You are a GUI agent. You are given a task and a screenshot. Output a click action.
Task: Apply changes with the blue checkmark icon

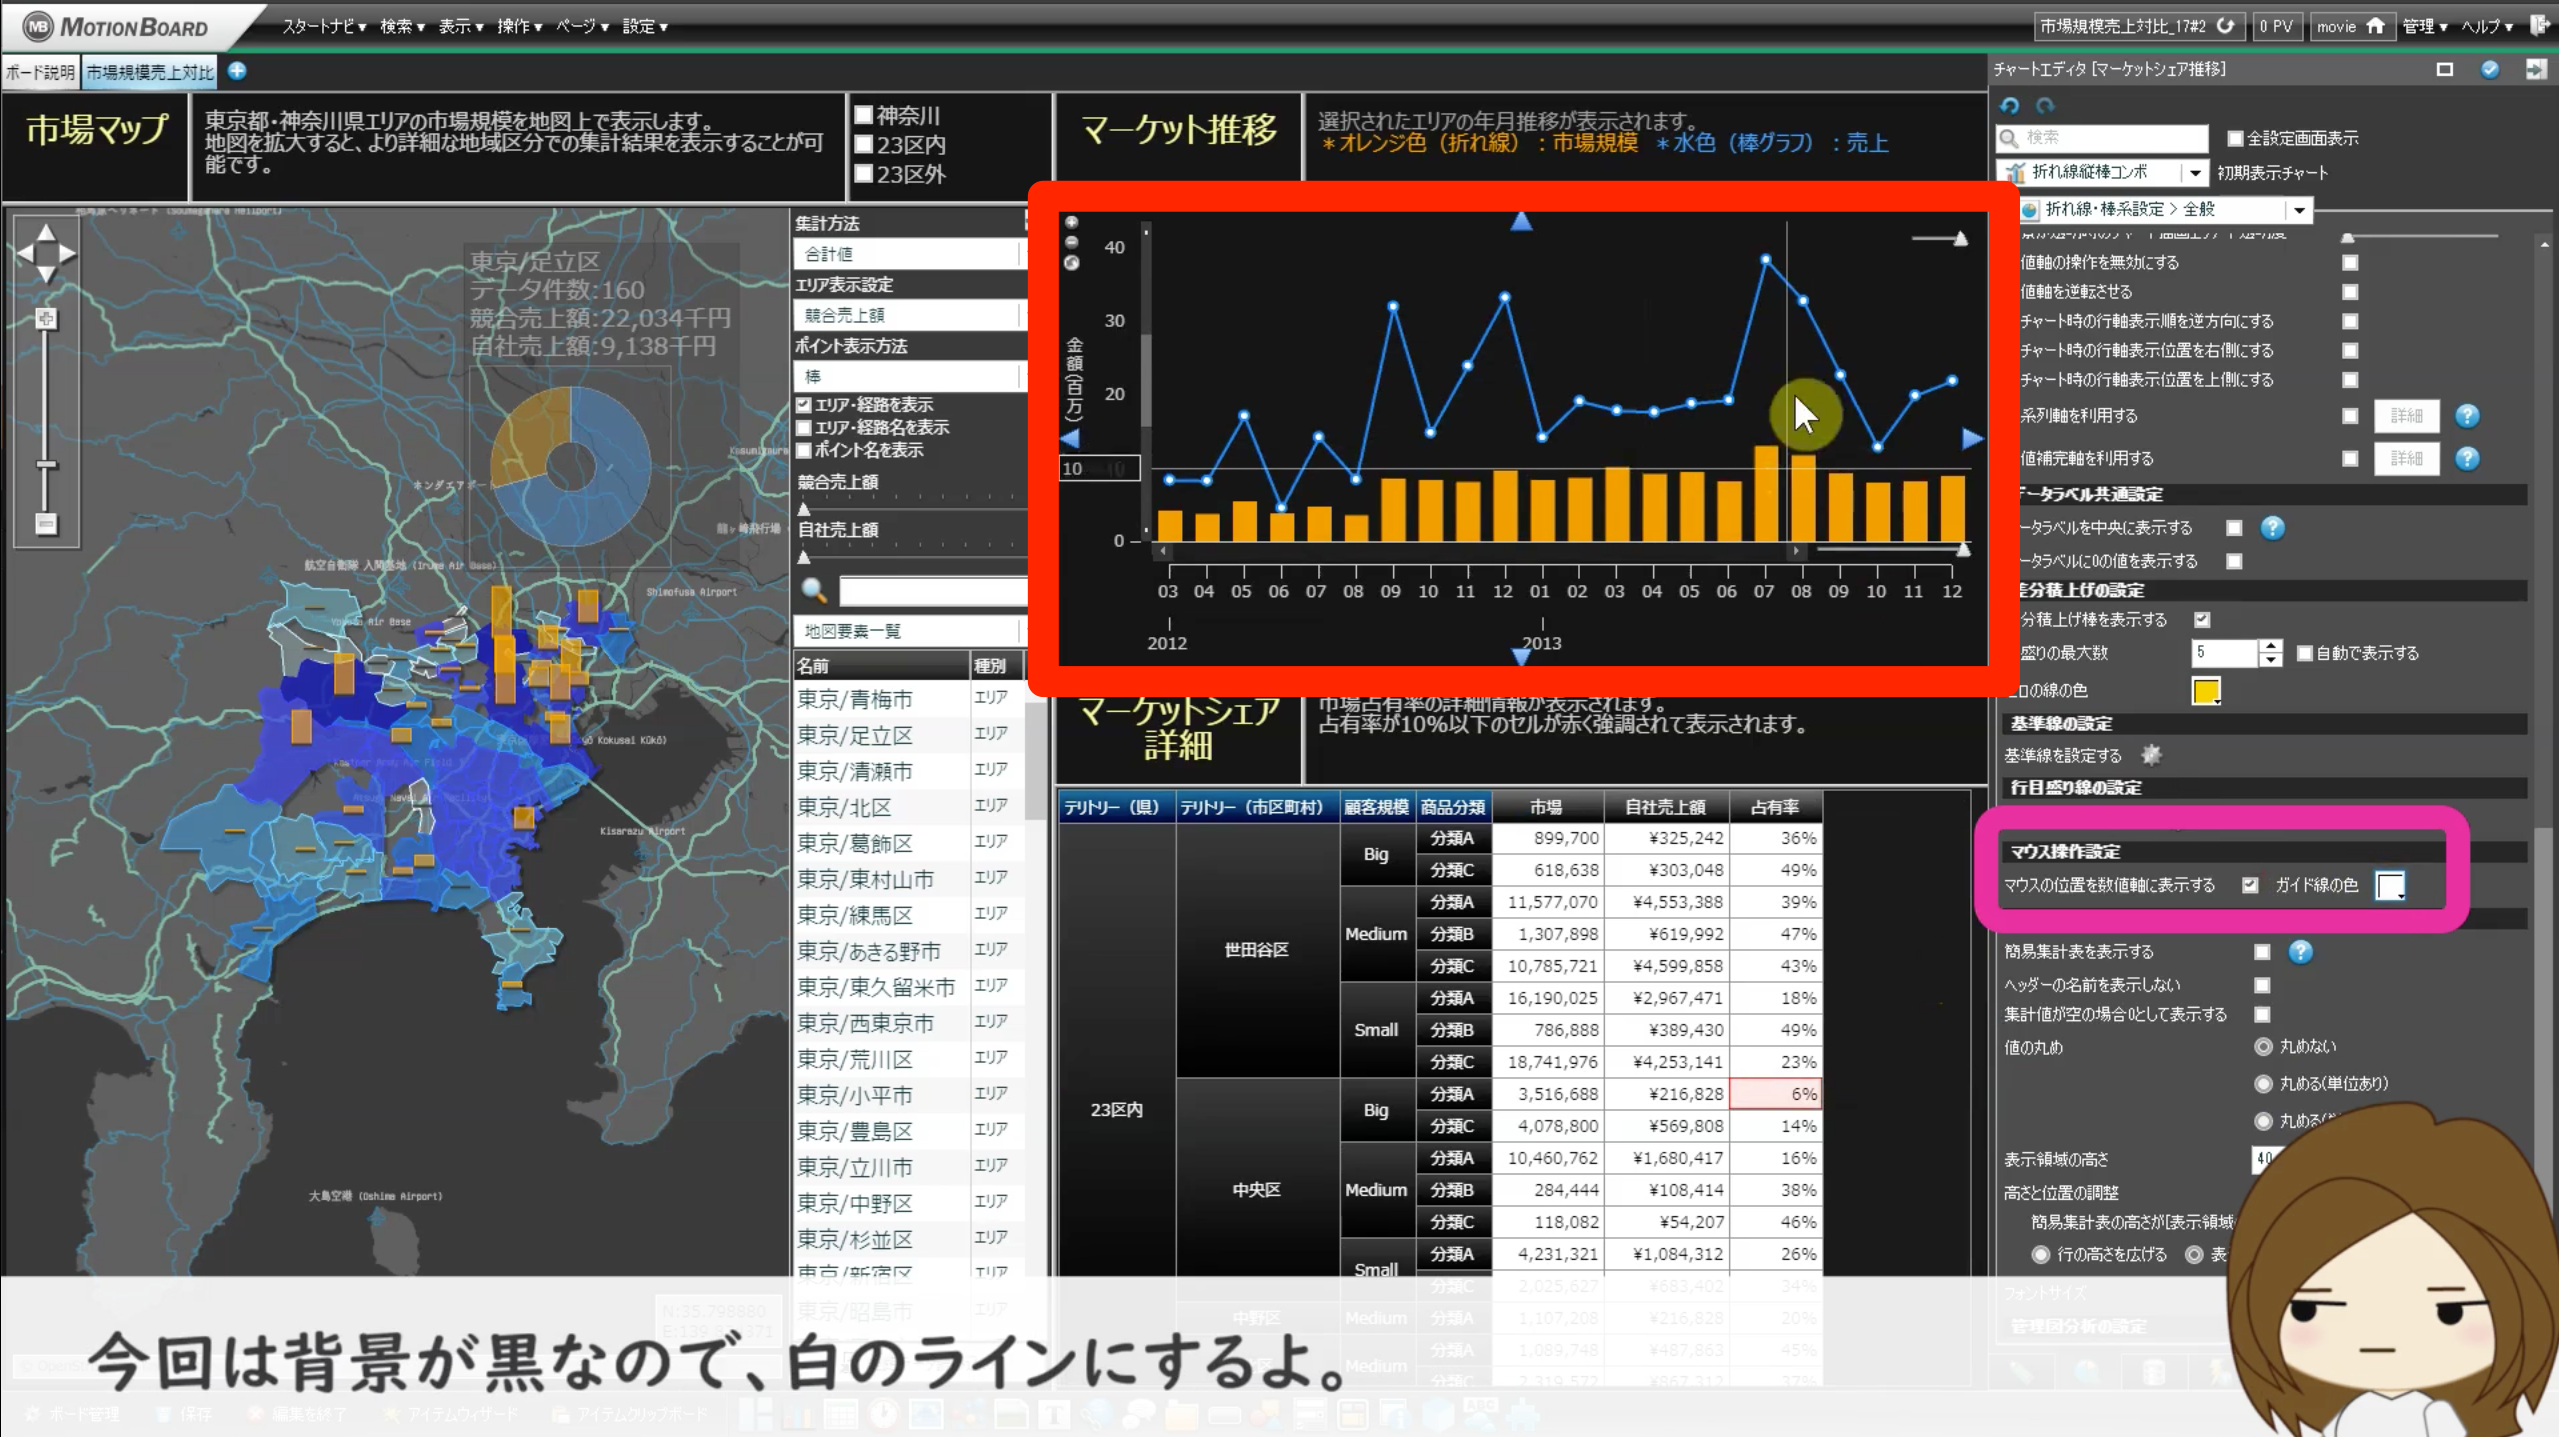[2490, 69]
